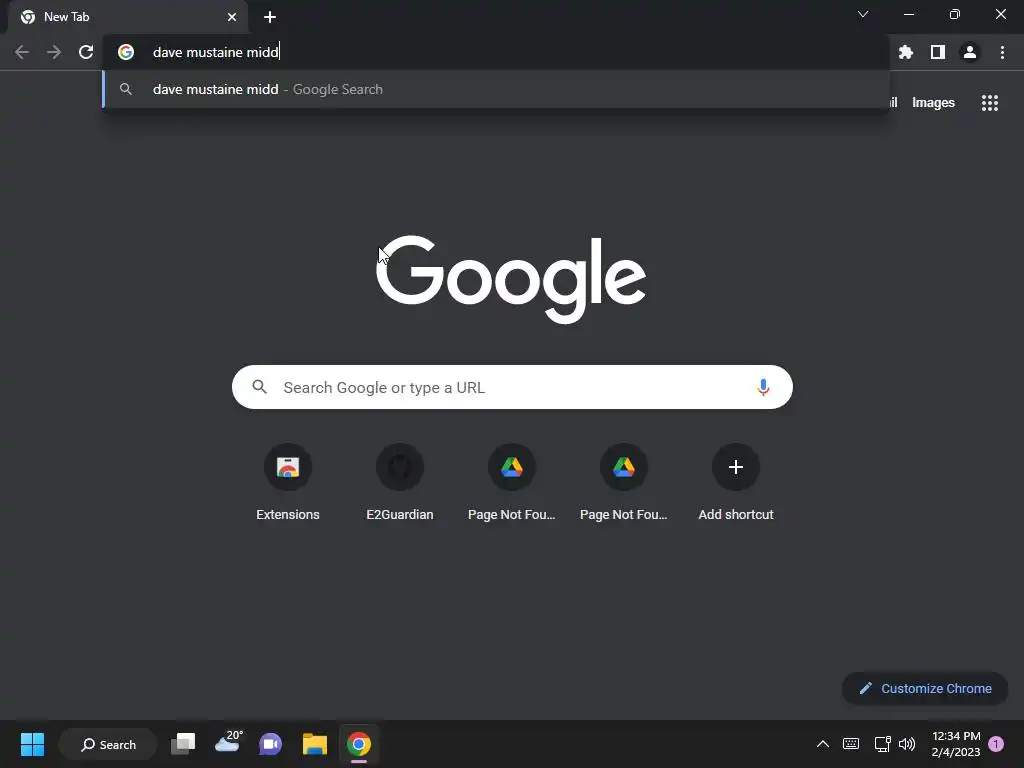This screenshot has height=768, width=1024.
Task: Click the Customize Chrome button
Action: [x=925, y=688]
